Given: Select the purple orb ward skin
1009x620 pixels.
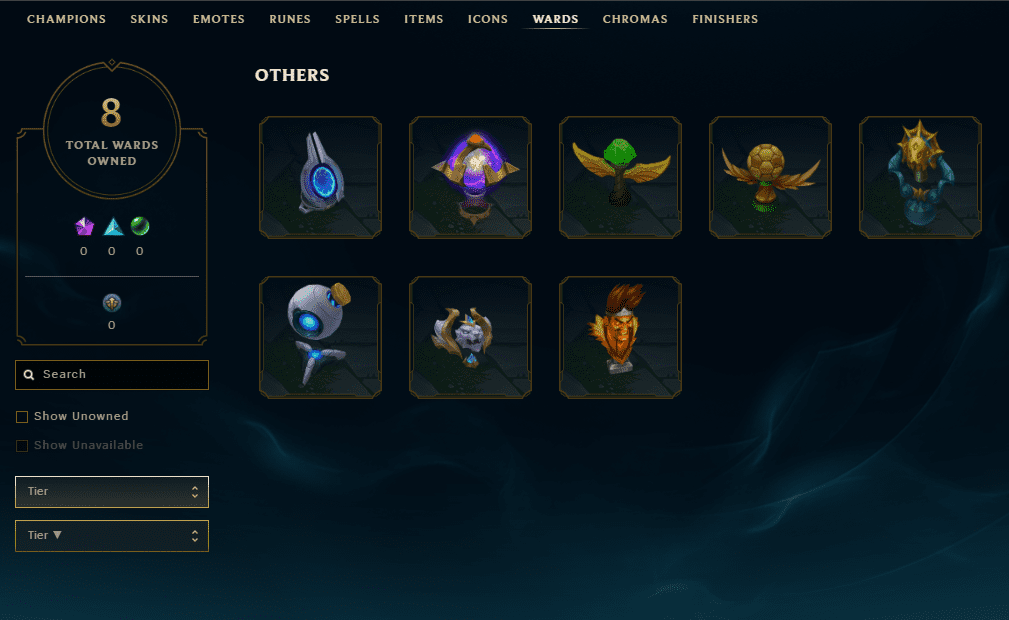Looking at the screenshot, I should pos(470,177).
